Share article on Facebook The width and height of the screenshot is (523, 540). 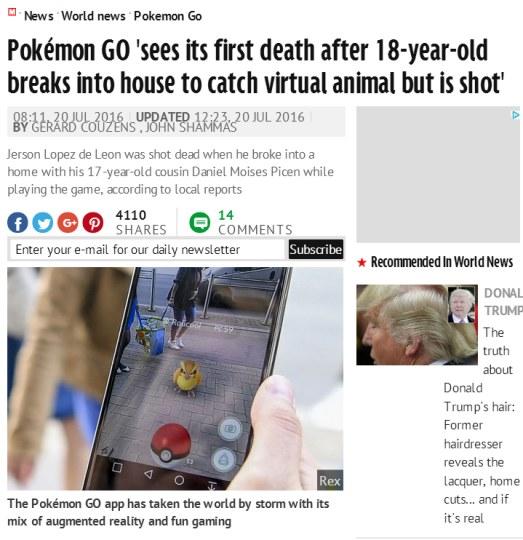pyautogui.click(x=18, y=223)
